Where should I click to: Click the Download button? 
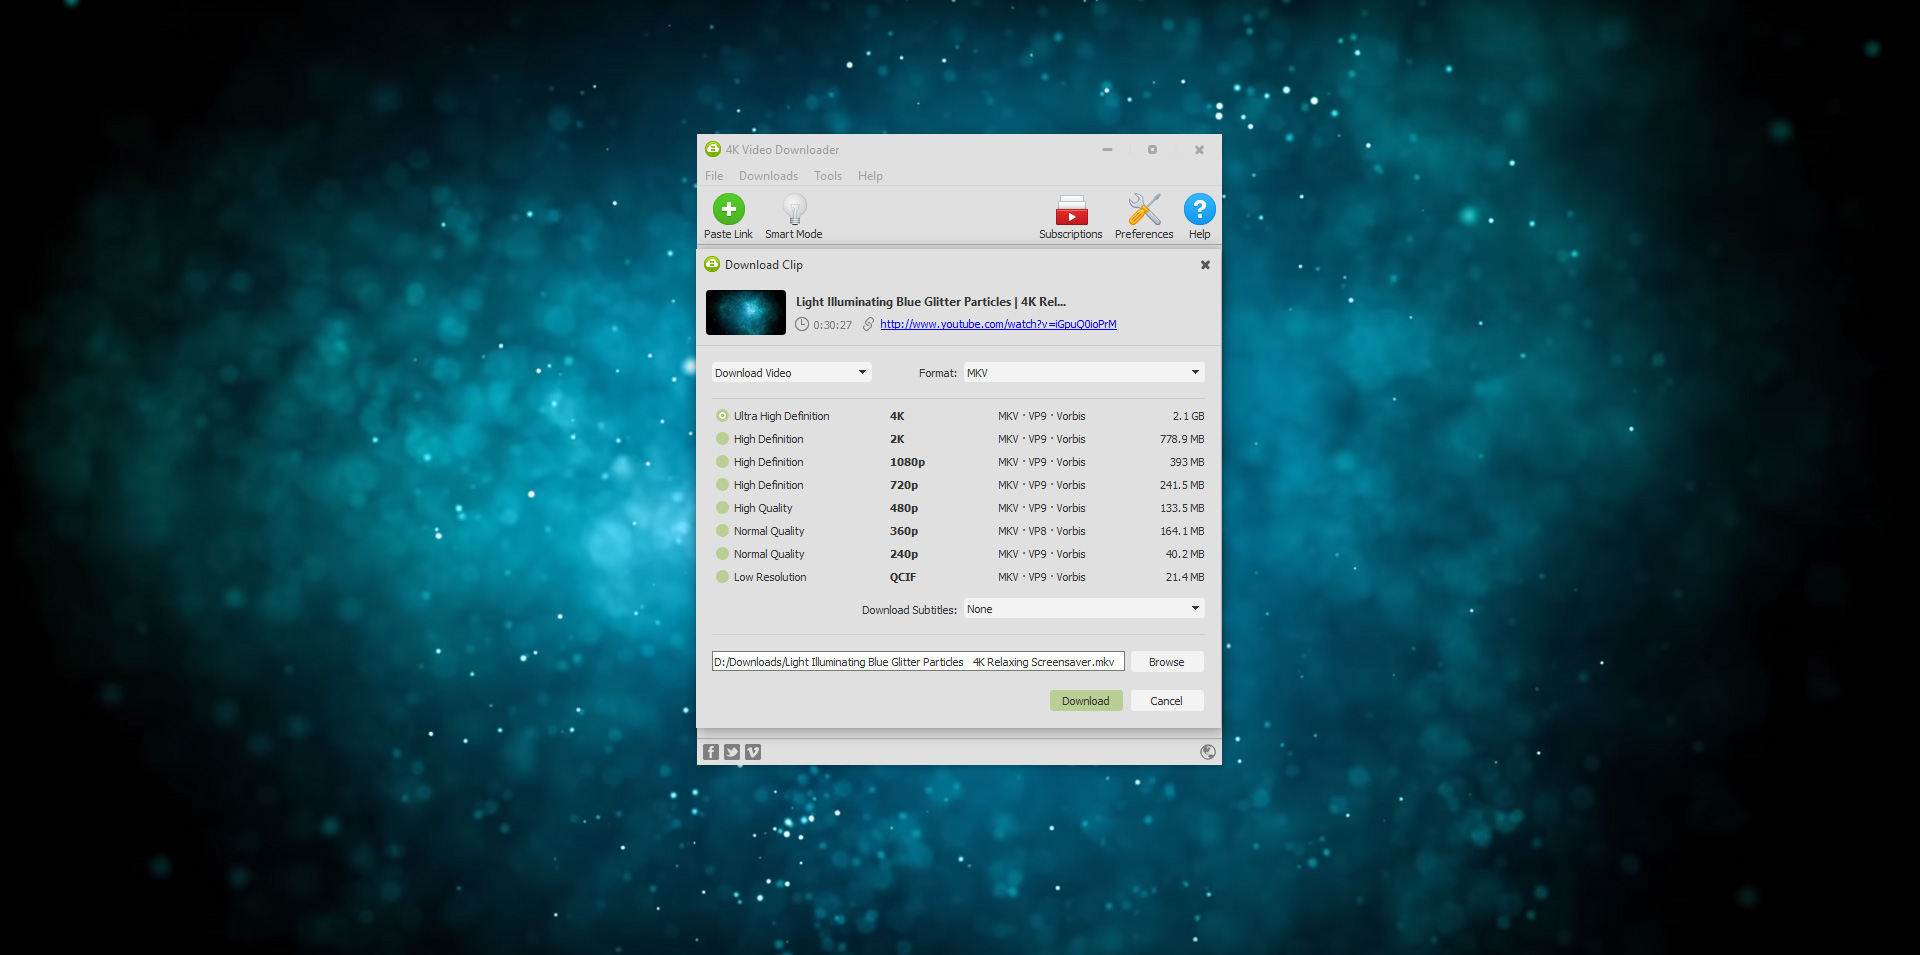coord(1086,701)
